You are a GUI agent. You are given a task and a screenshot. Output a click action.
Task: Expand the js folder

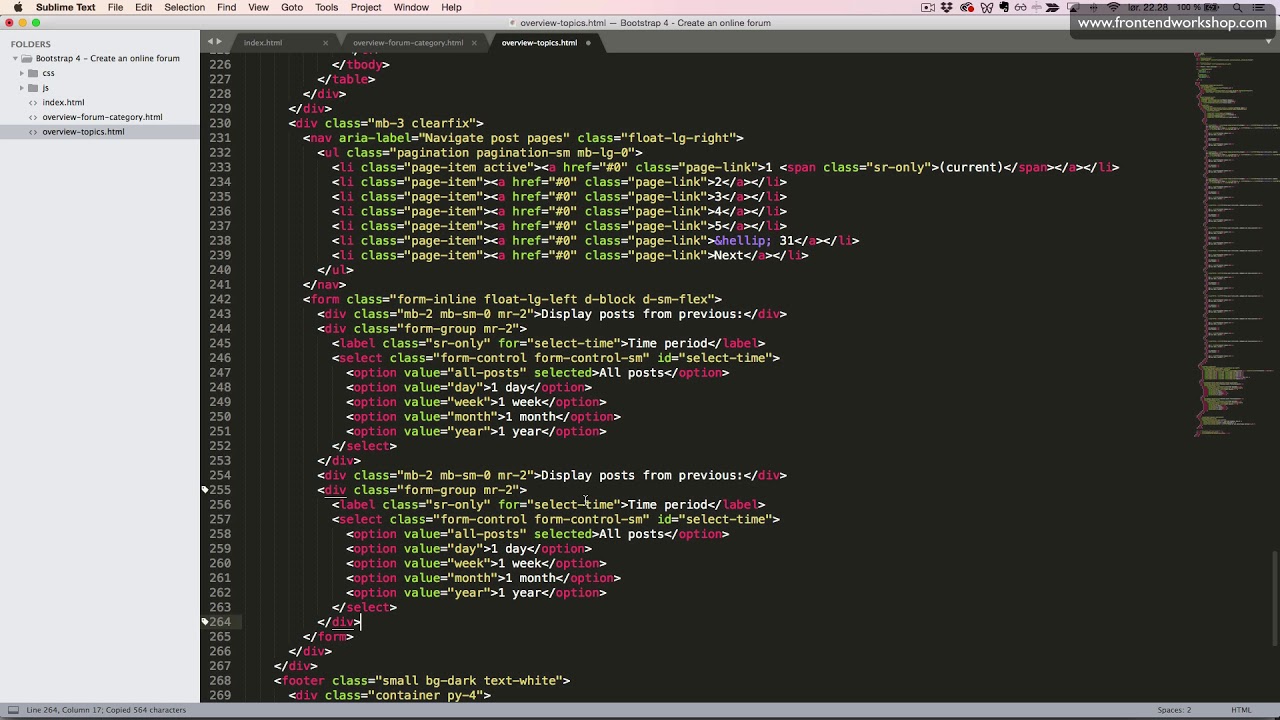point(22,88)
